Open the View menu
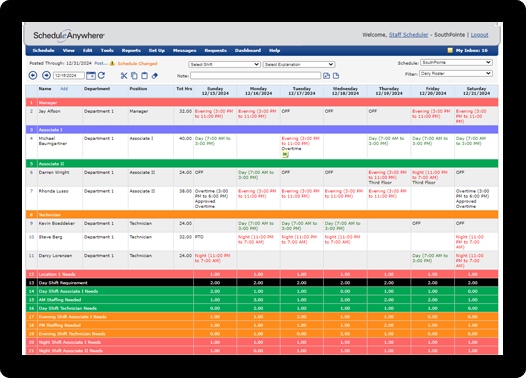The width and height of the screenshot is (526, 378). 68,50
